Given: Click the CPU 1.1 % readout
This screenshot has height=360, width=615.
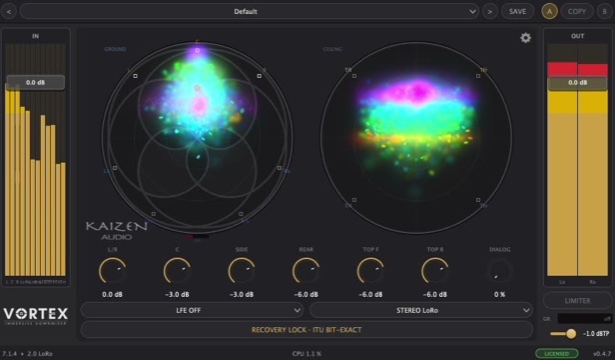Looking at the screenshot, I should coord(306,354).
